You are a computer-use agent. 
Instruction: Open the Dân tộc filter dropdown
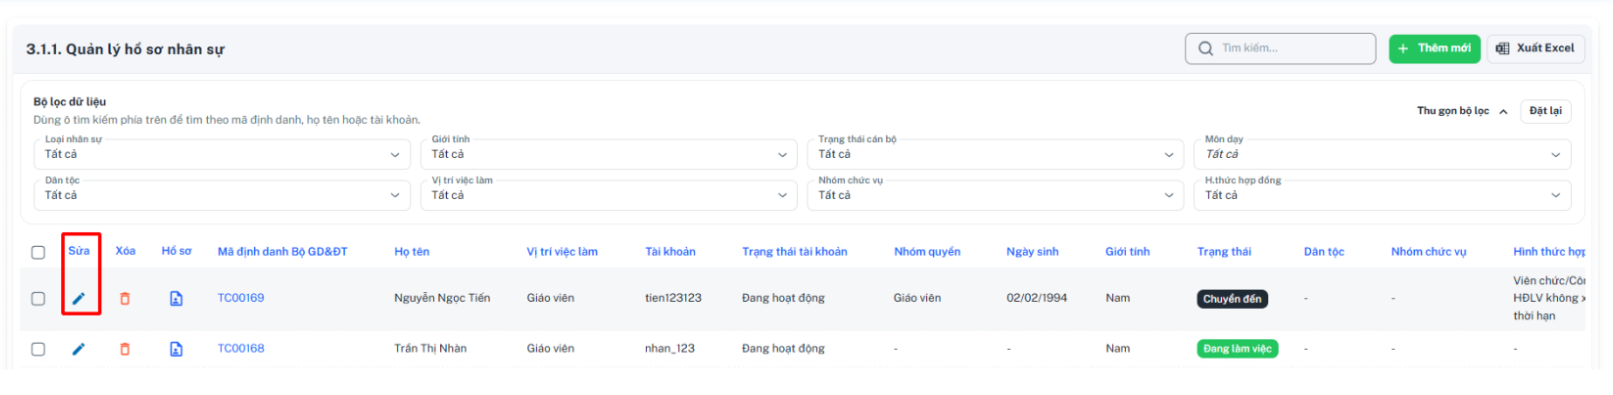tap(222, 195)
